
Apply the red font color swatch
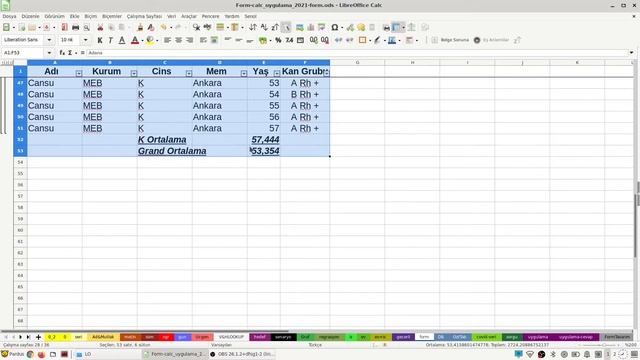click(135, 40)
